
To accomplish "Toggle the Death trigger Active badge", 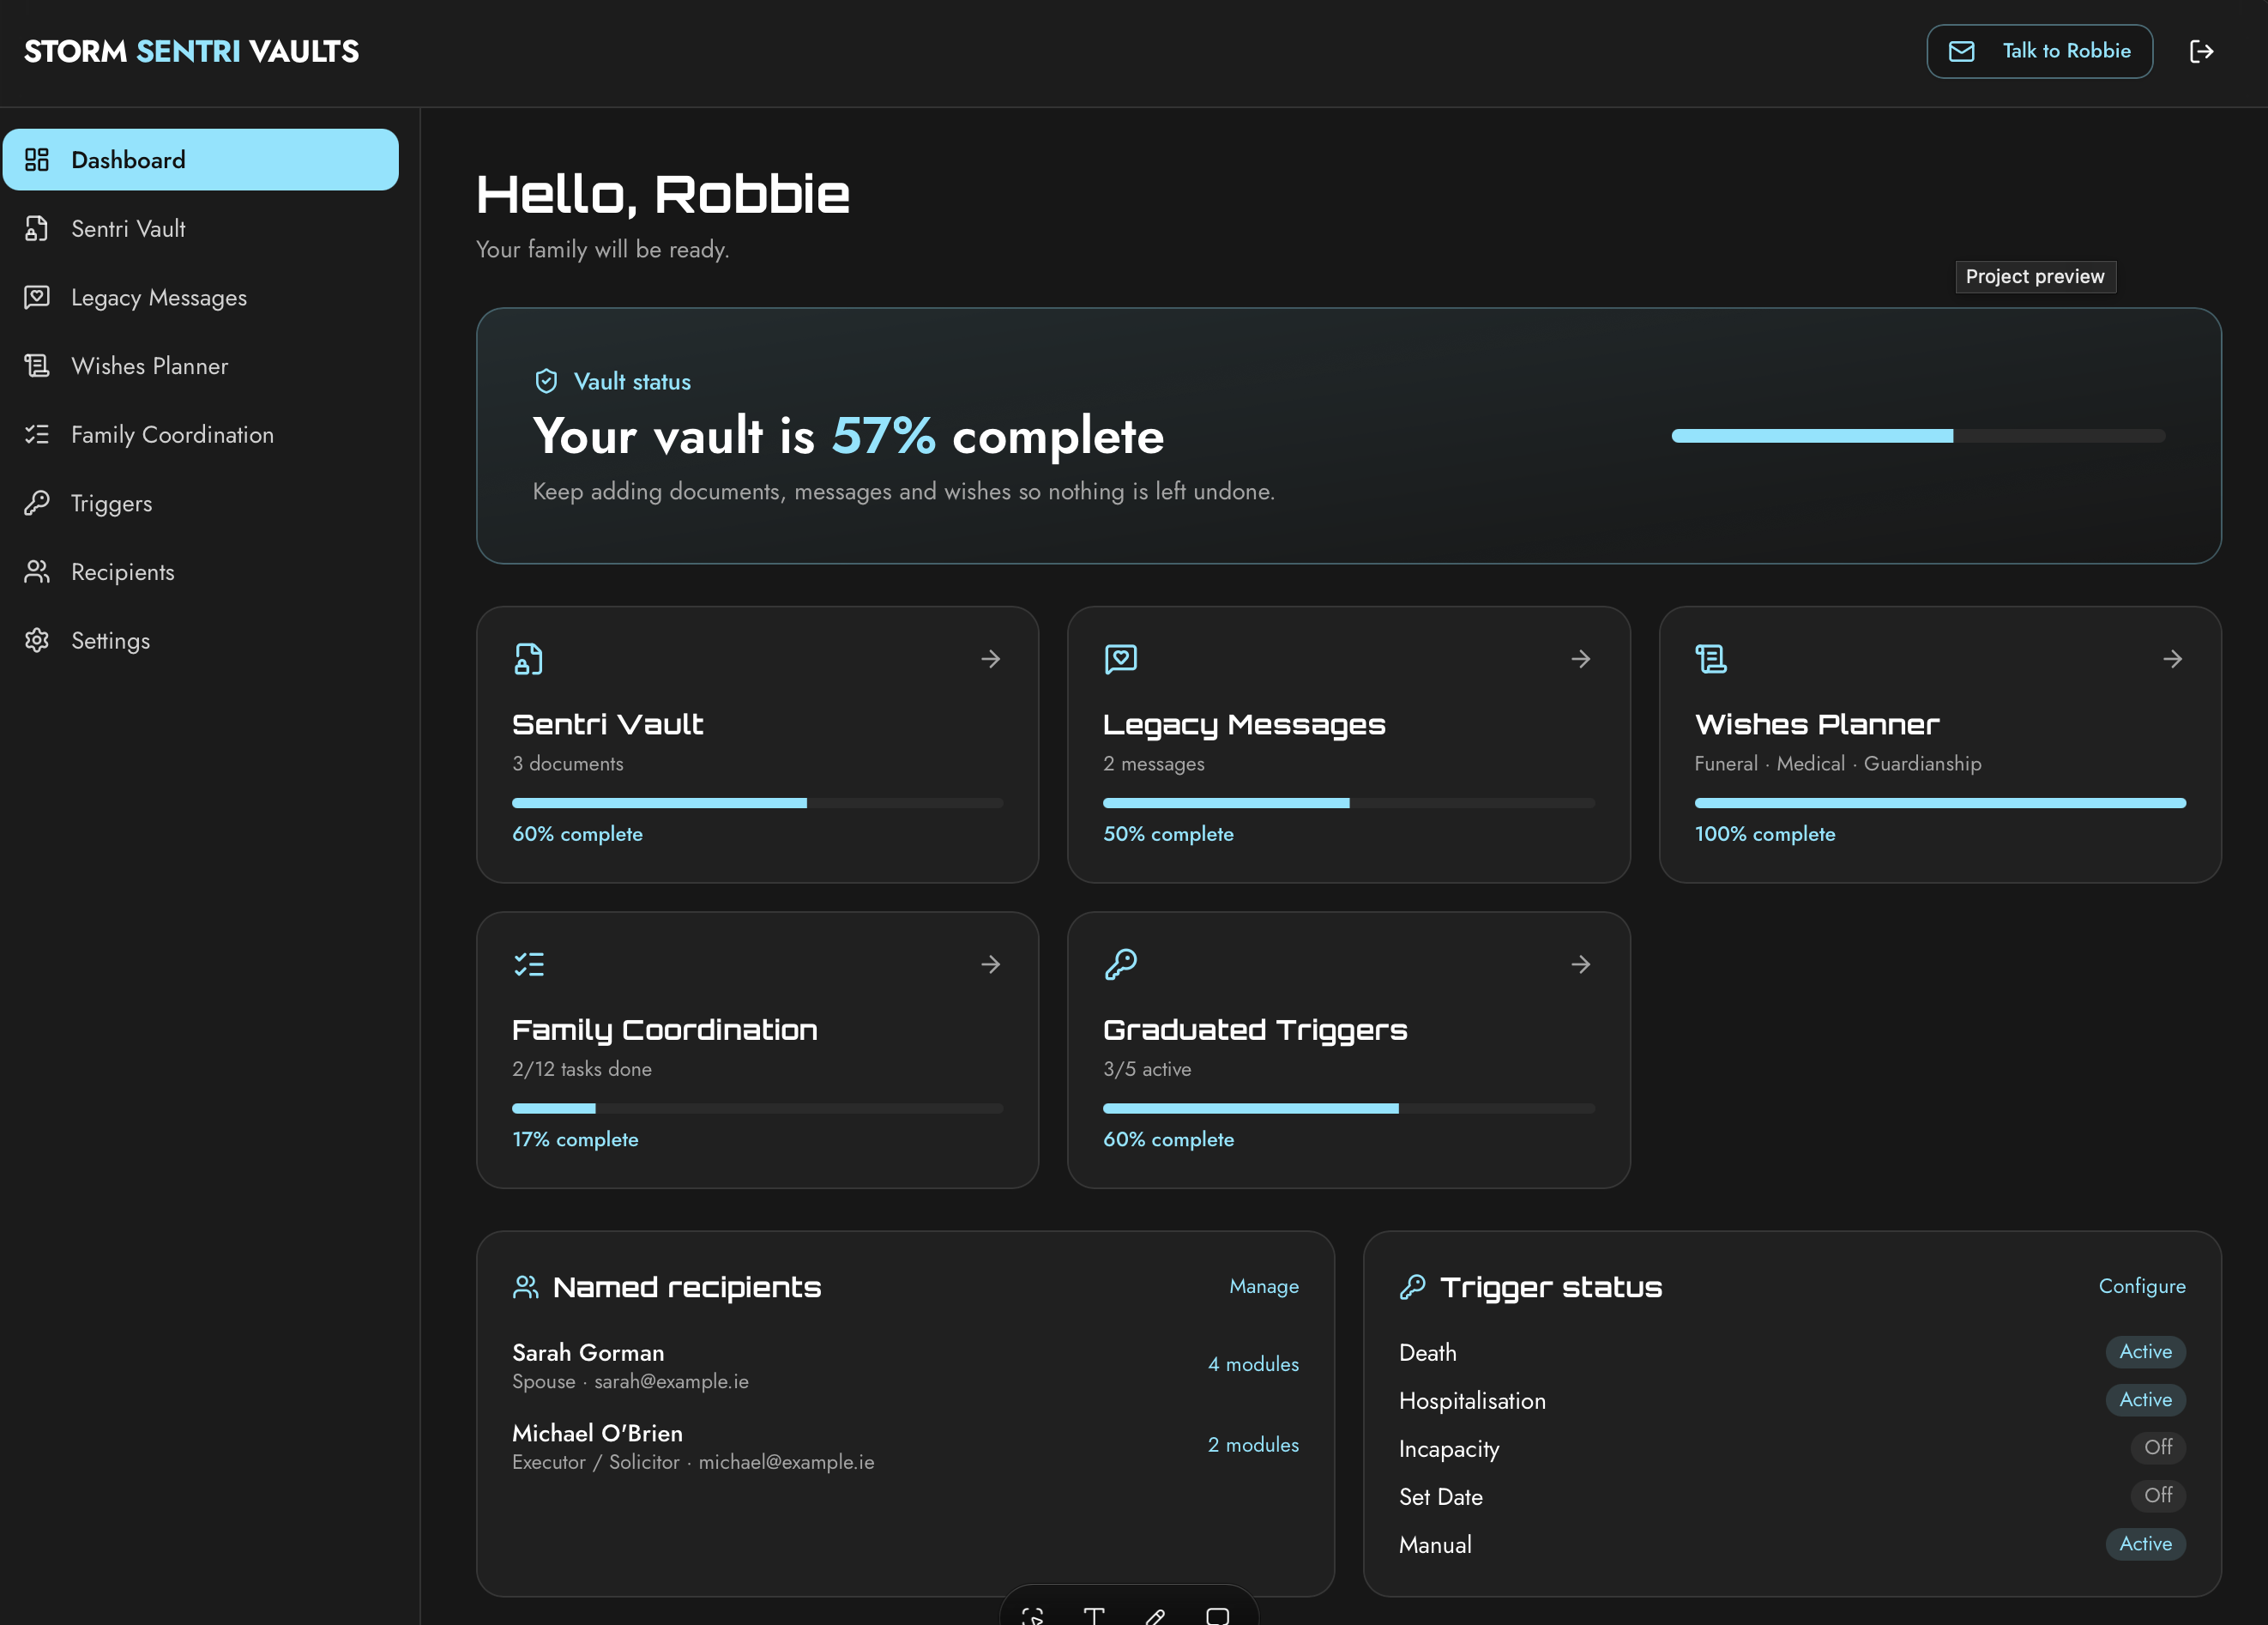I will tap(2145, 1352).
